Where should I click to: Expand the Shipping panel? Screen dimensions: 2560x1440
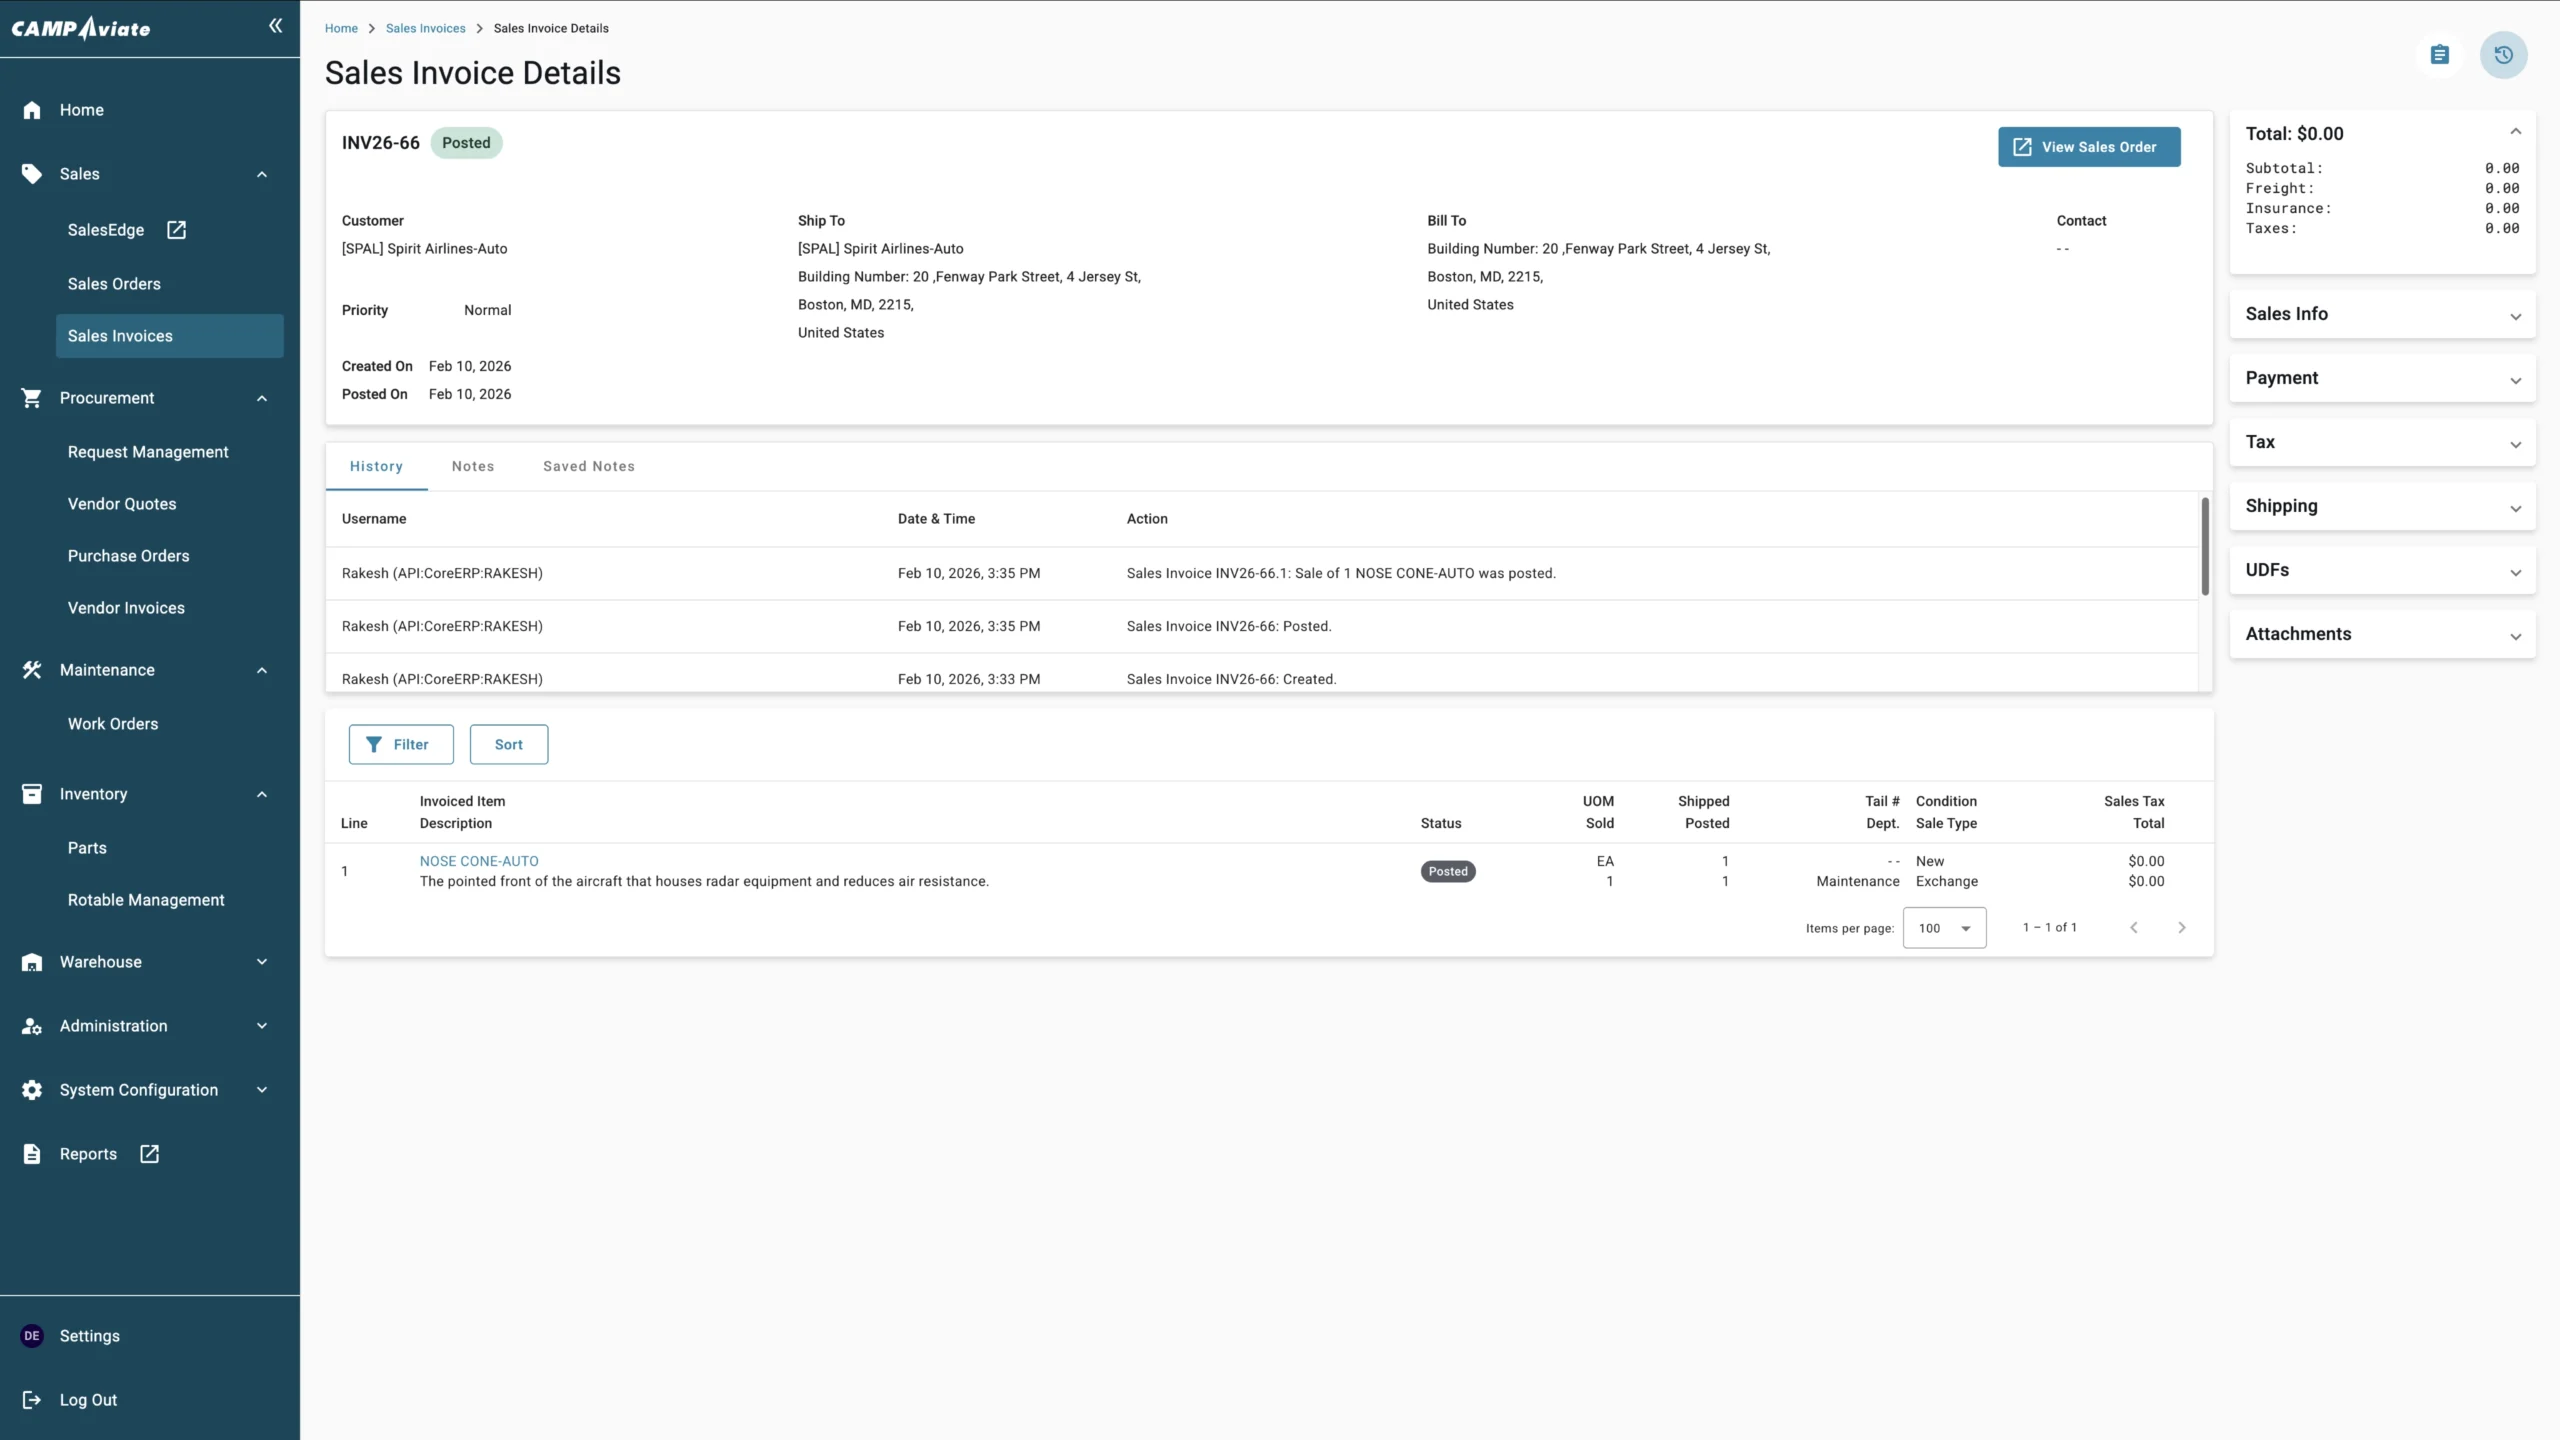[2382, 506]
